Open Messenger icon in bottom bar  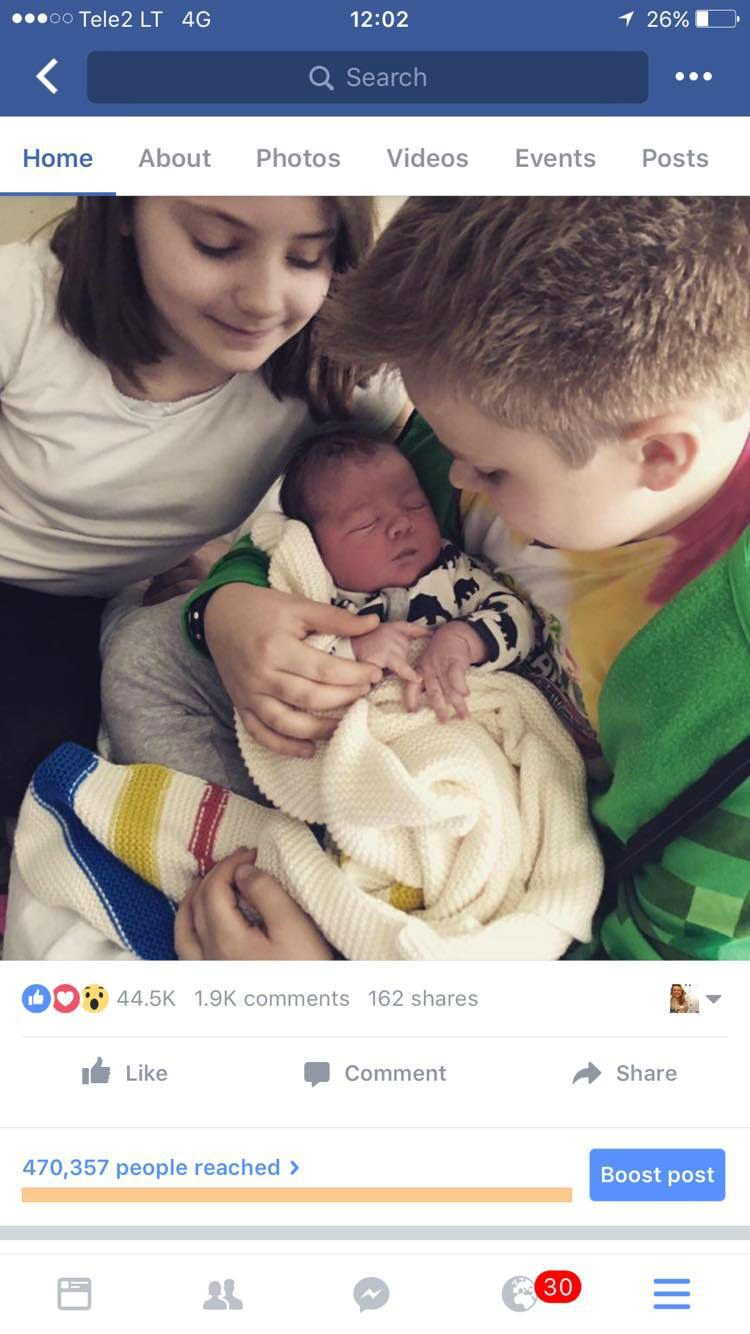point(371,1294)
